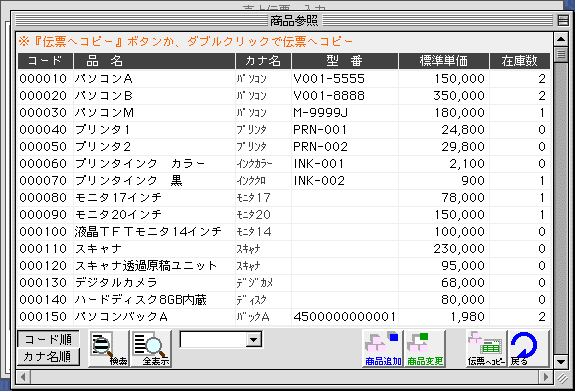Click the window resize grip icon
575x391 pixels.
point(561,377)
